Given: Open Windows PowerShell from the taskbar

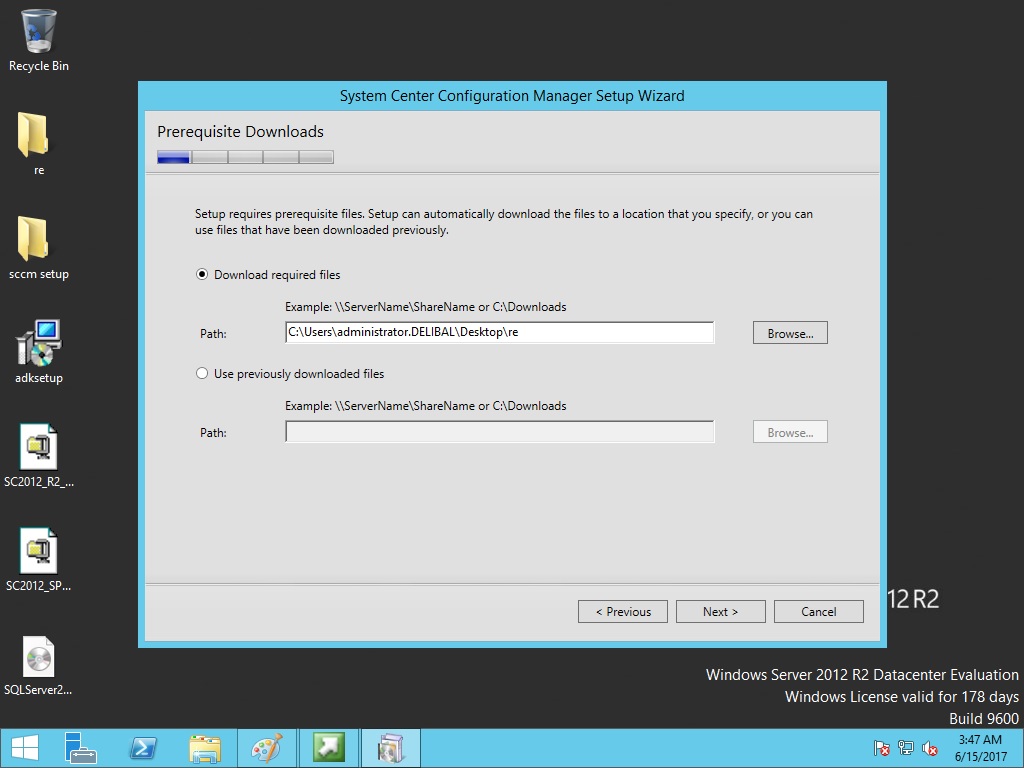Looking at the screenshot, I should click(x=142, y=748).
